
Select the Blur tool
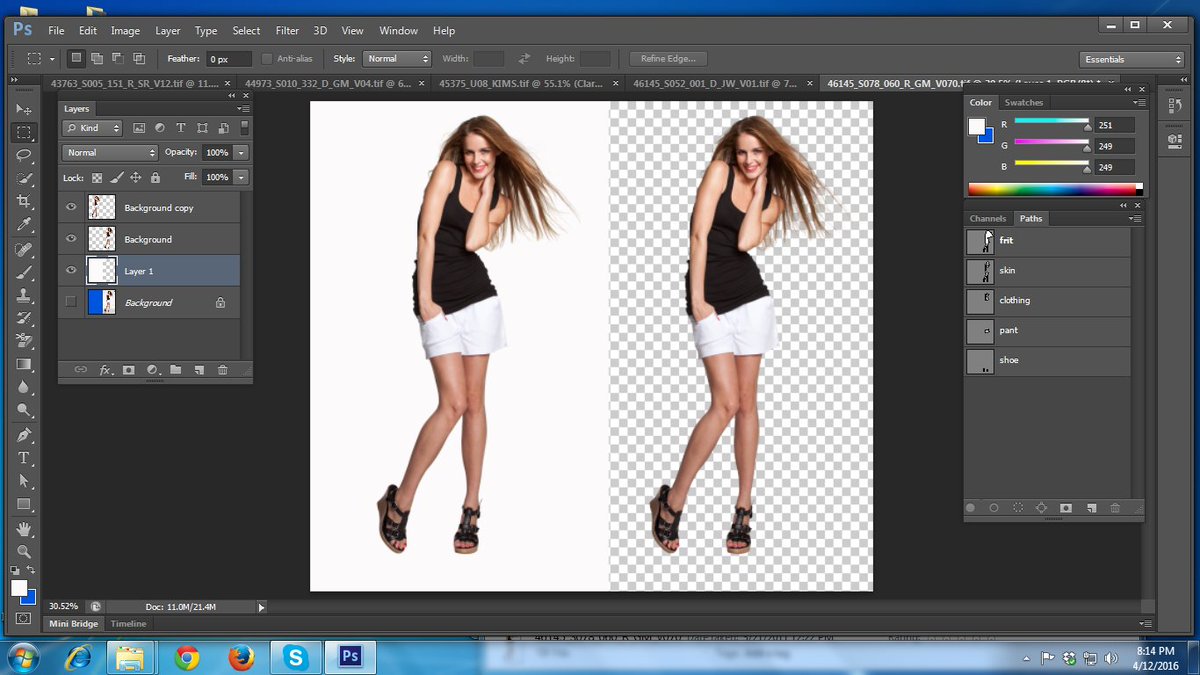[24, 387]
